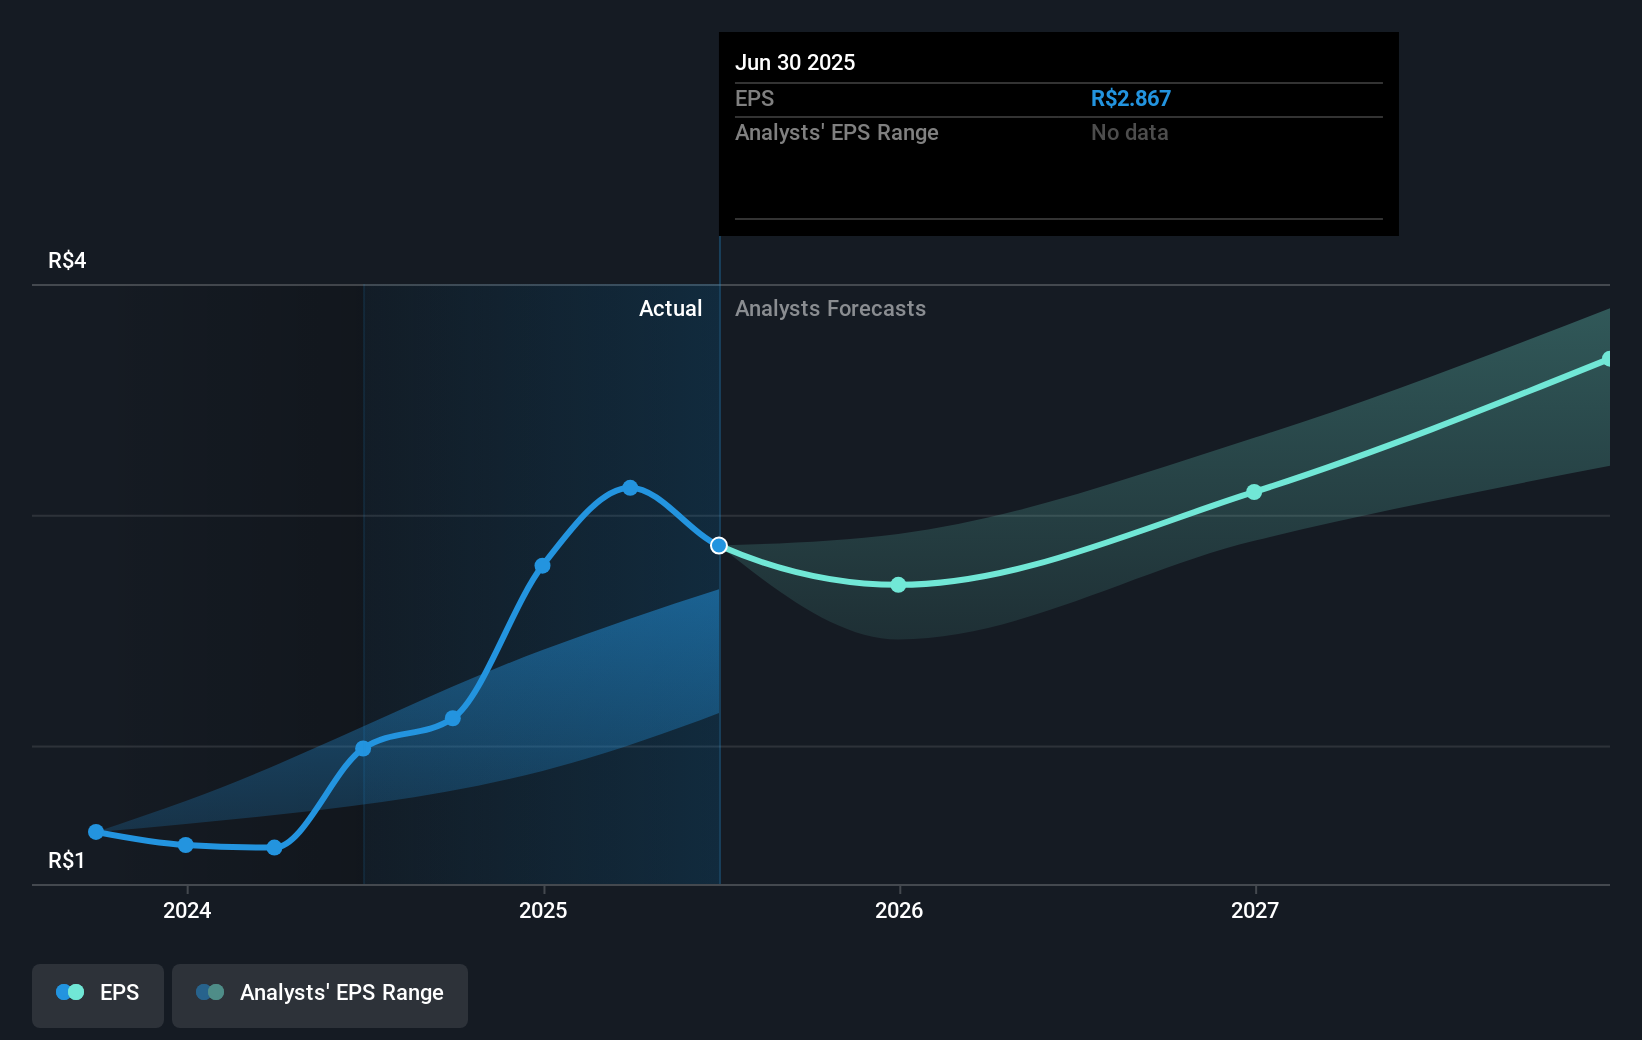Click the 2027 axis label
Screen dimensions: 1642x1040
point(1256,911)
